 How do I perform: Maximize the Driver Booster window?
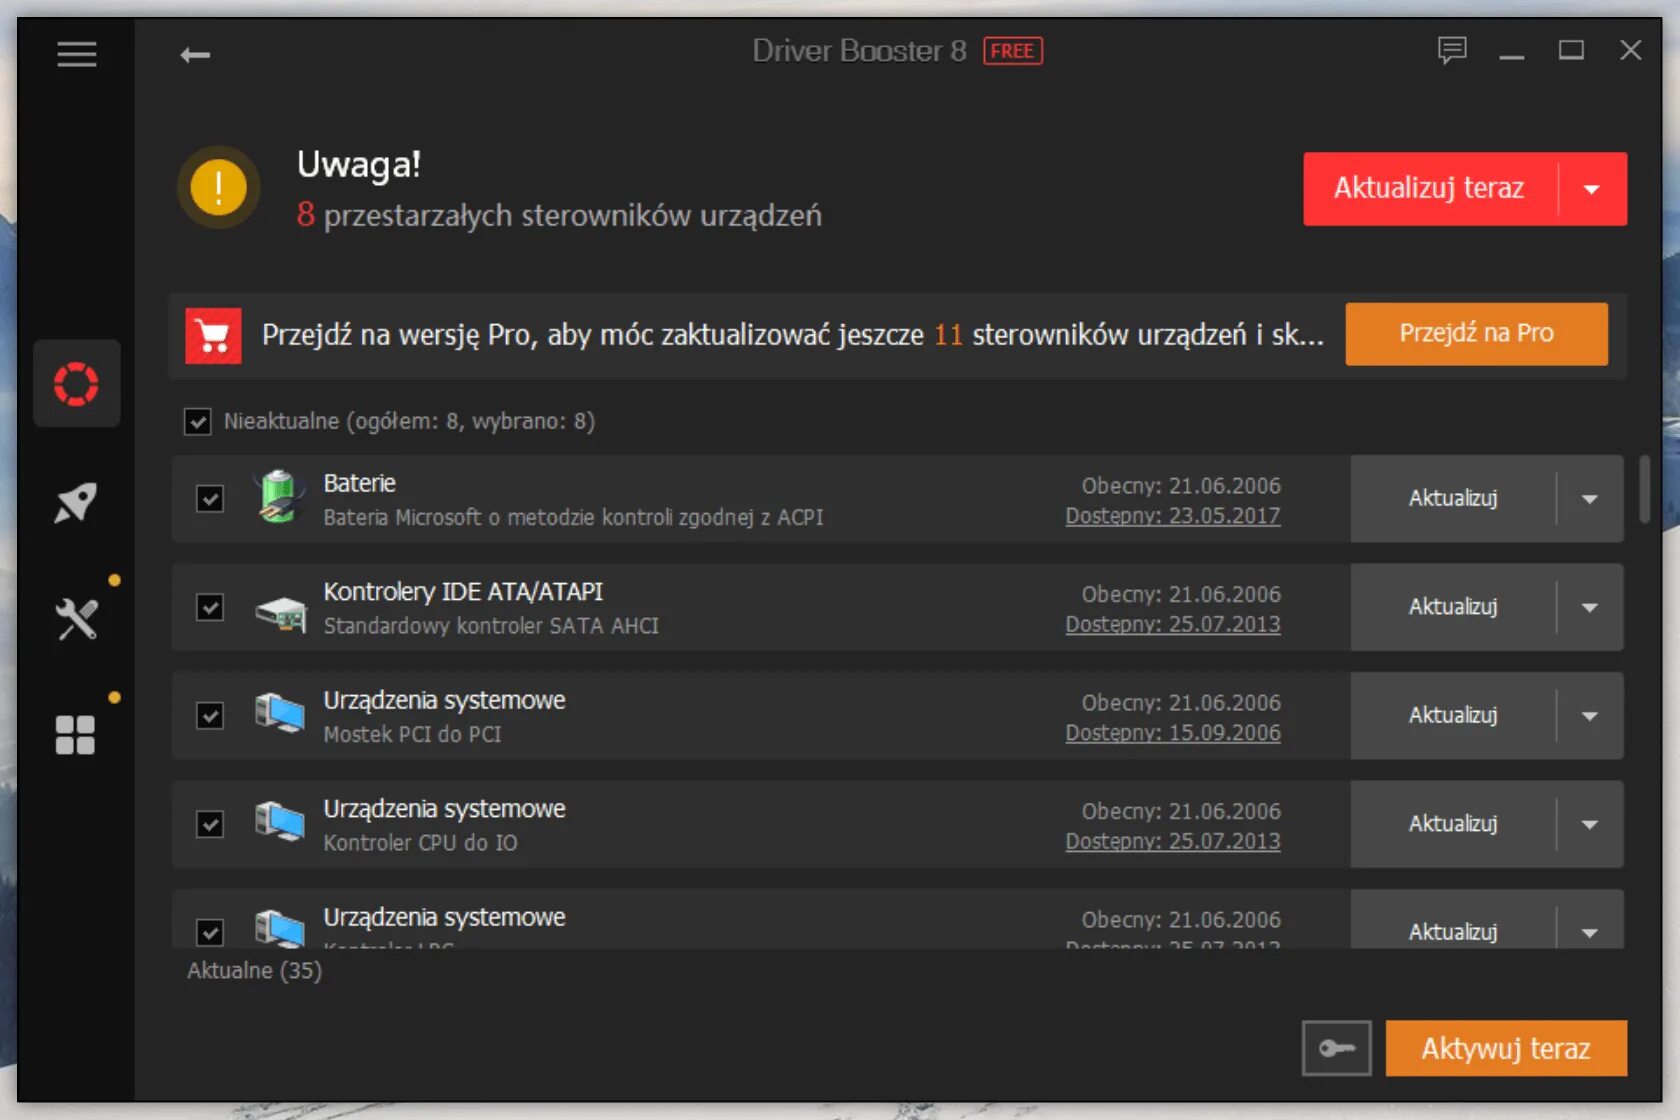(x=1571, y=50)
